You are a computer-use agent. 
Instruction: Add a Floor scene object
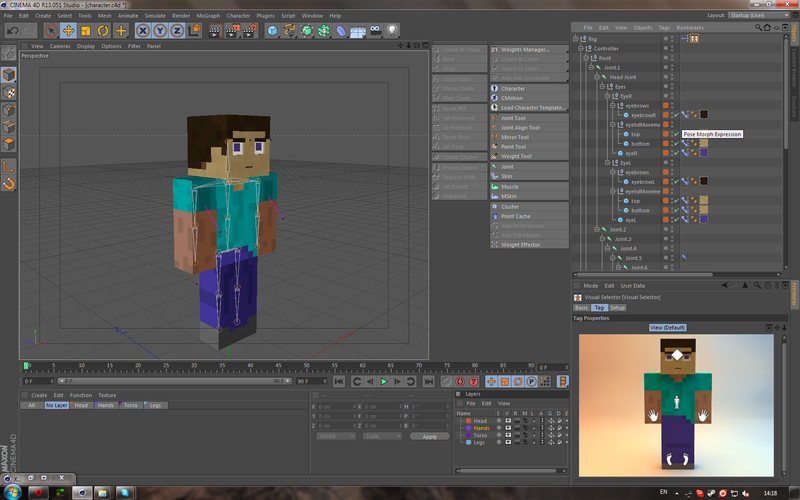pos(358,31)
